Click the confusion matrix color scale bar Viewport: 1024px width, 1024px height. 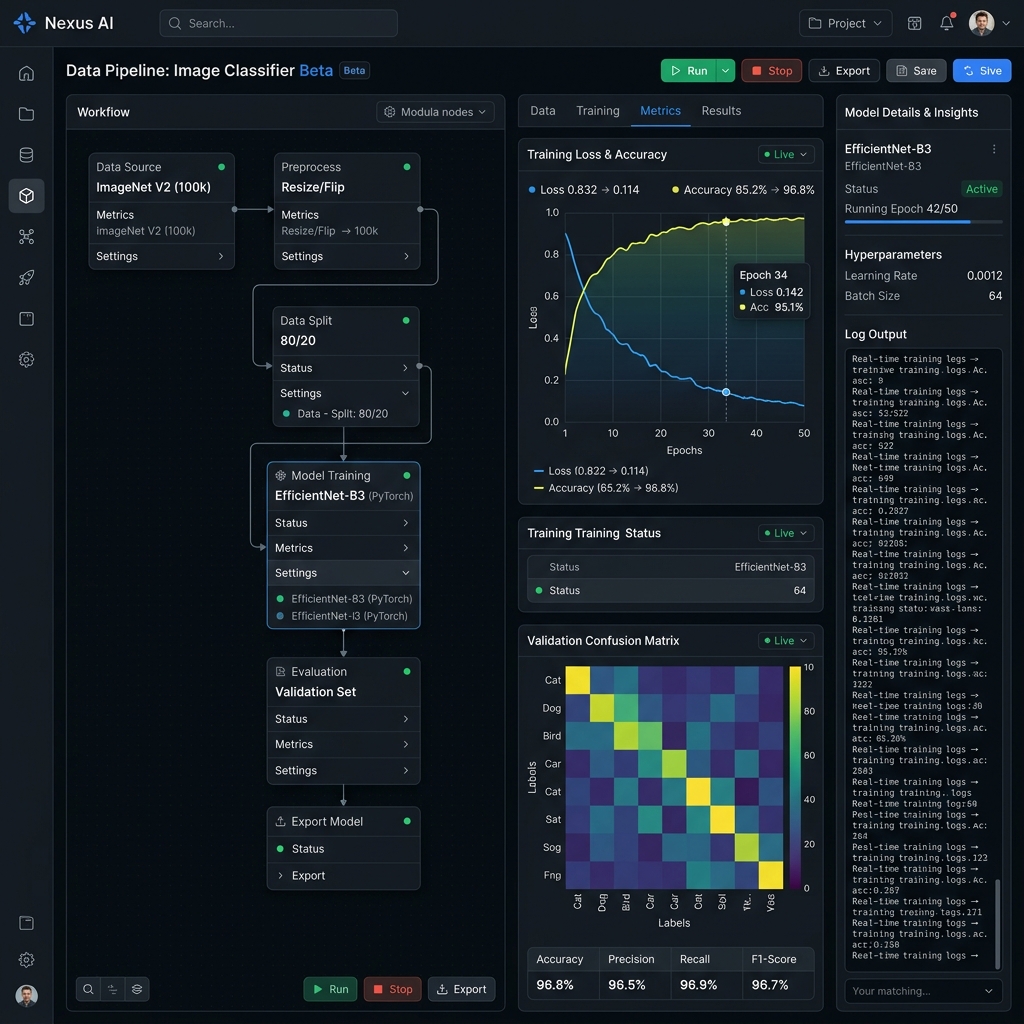tap(794, 777)
